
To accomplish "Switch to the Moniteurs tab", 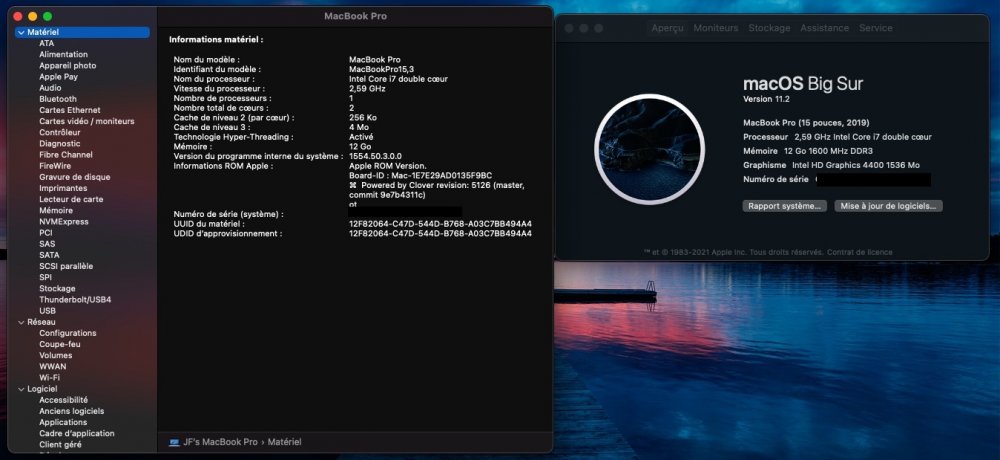I will (716, 28).
